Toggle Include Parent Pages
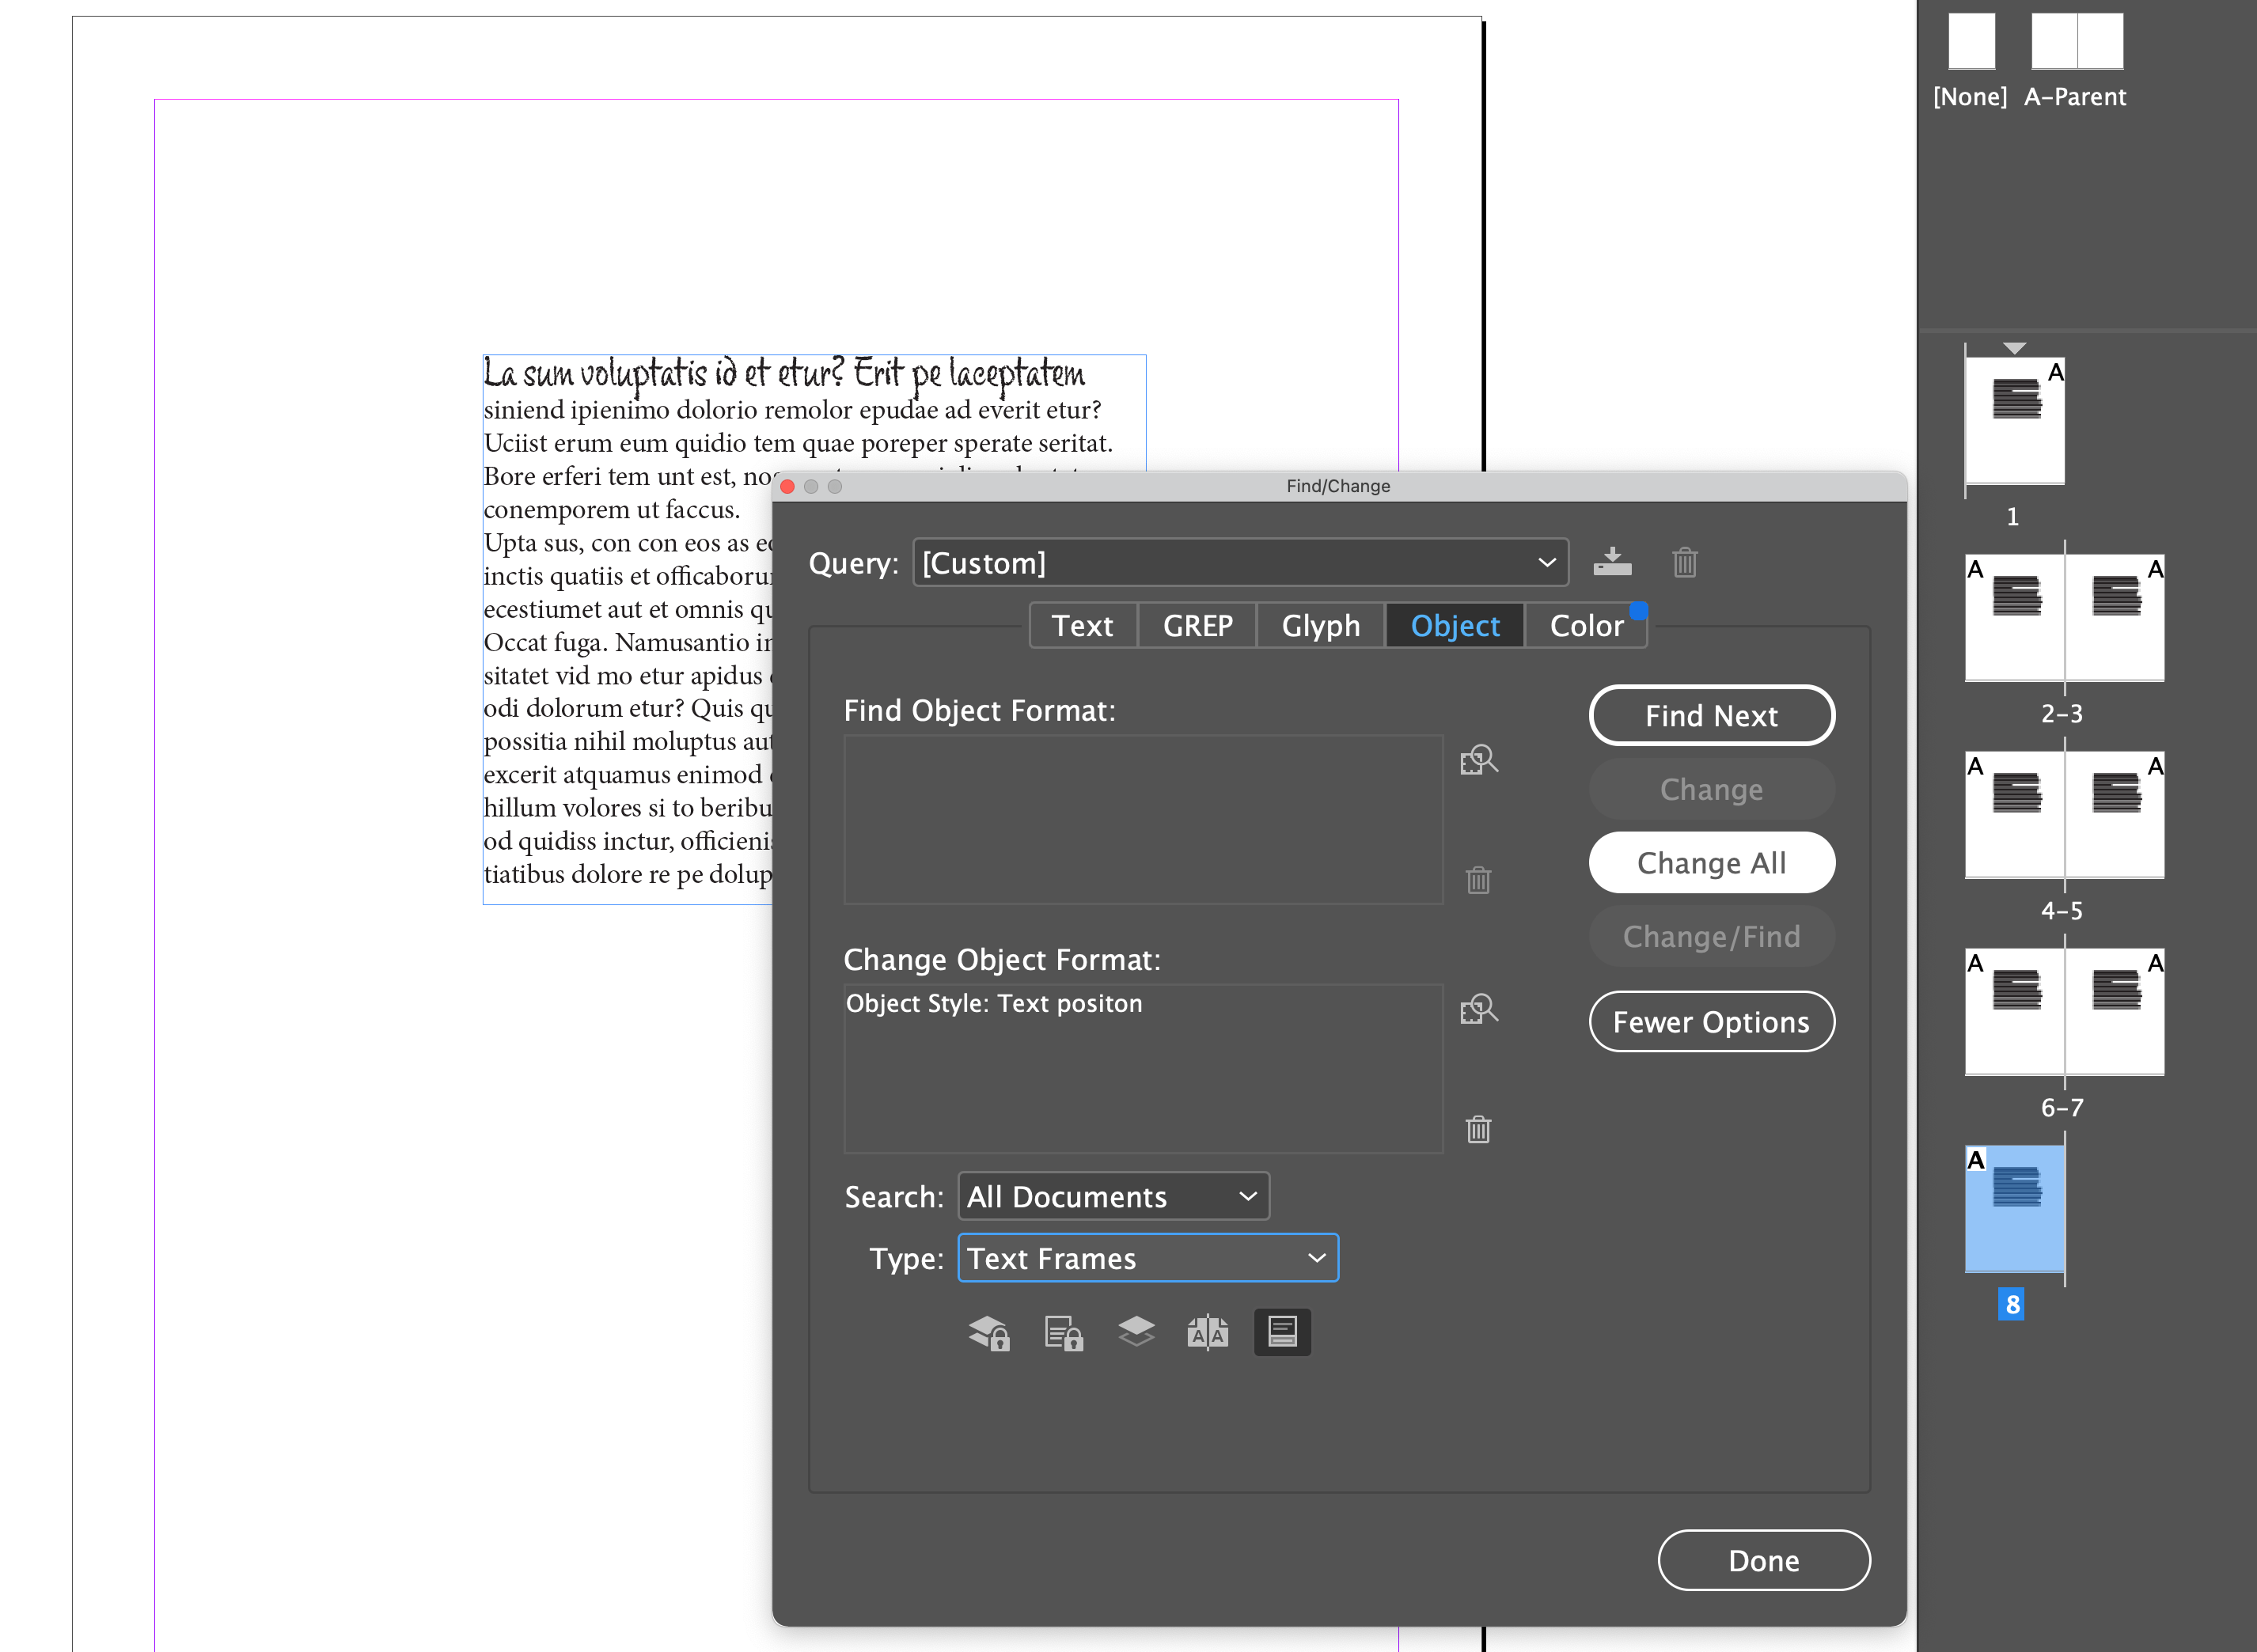The height and width of the screenshot is (1652, 2257). pos(1208,1332)
